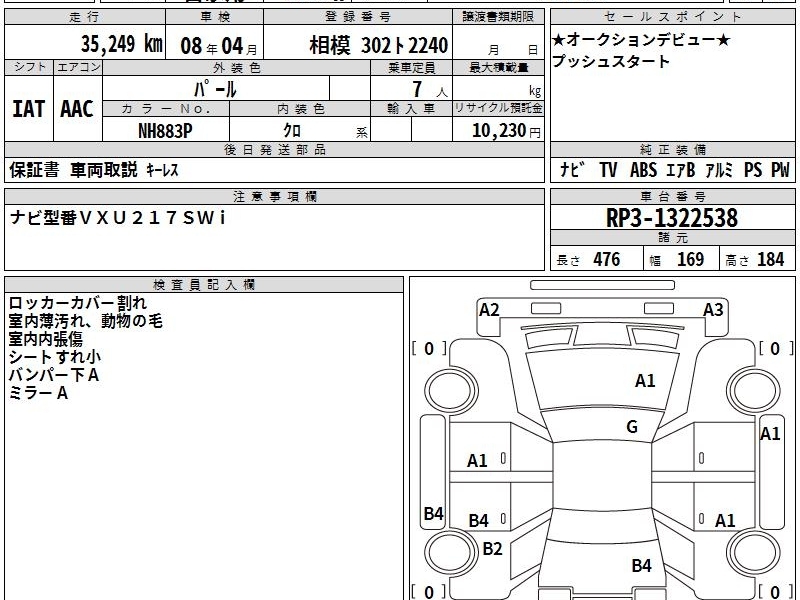Click the セールスポイント section header
The image size is (800, 600).
[x=672, y=17]
